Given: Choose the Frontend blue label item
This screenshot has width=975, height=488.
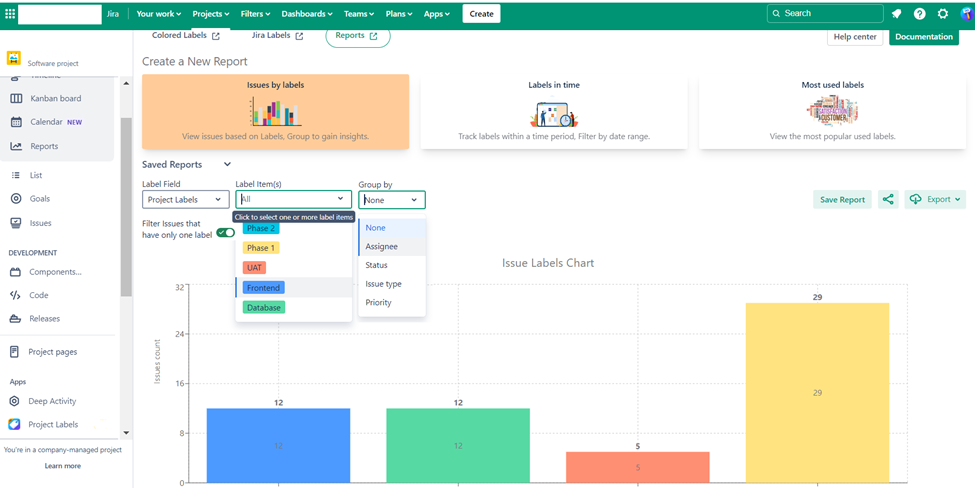Looking at the screenshot, I should (264, 288).
